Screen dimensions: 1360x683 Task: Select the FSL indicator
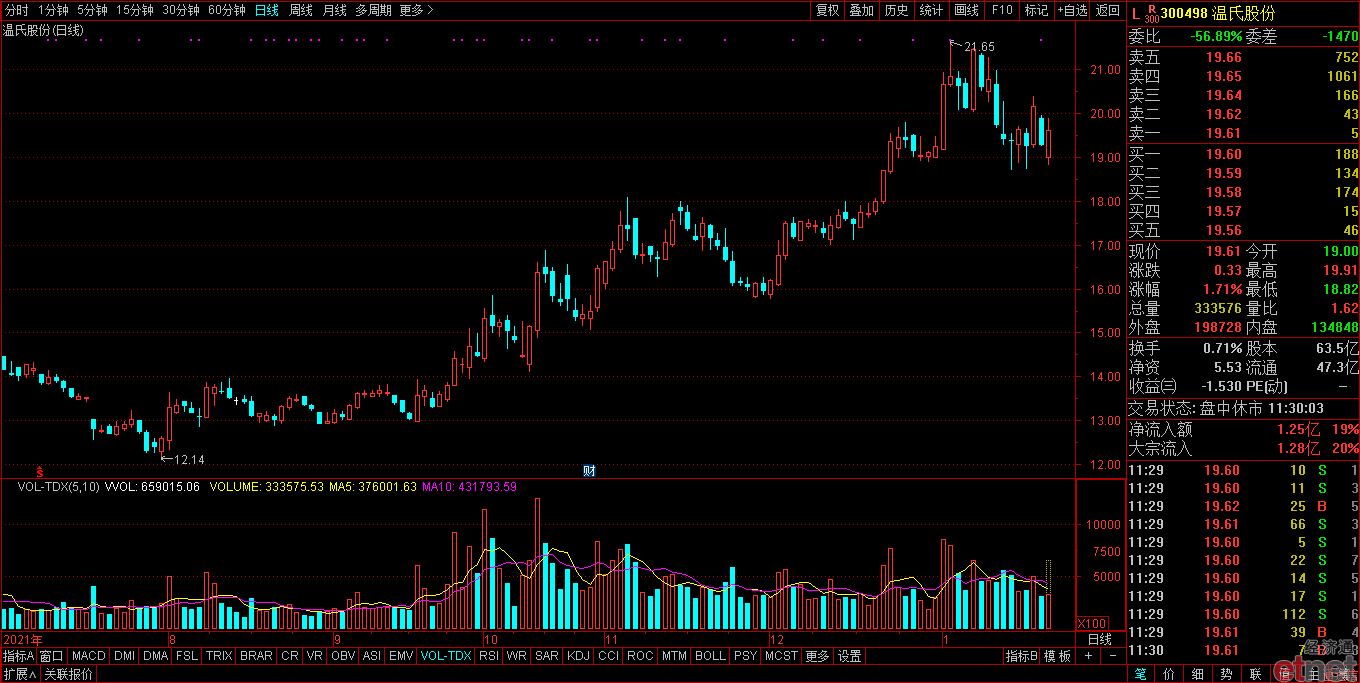[187, 656]
